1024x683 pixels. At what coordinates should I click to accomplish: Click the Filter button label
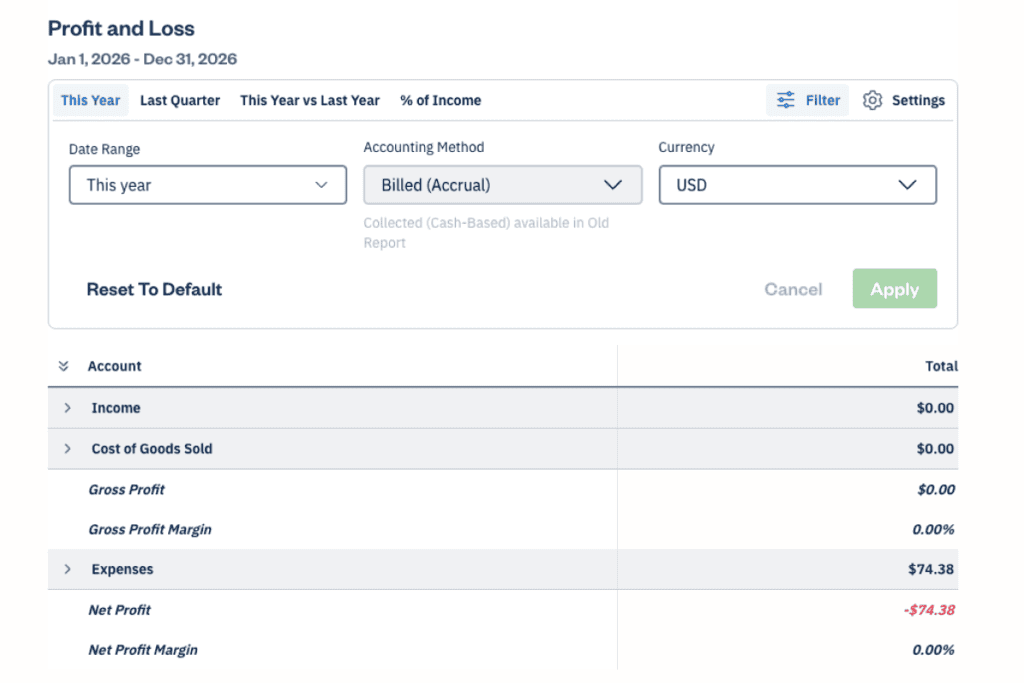pyautogui.click(x=822, y=101)
